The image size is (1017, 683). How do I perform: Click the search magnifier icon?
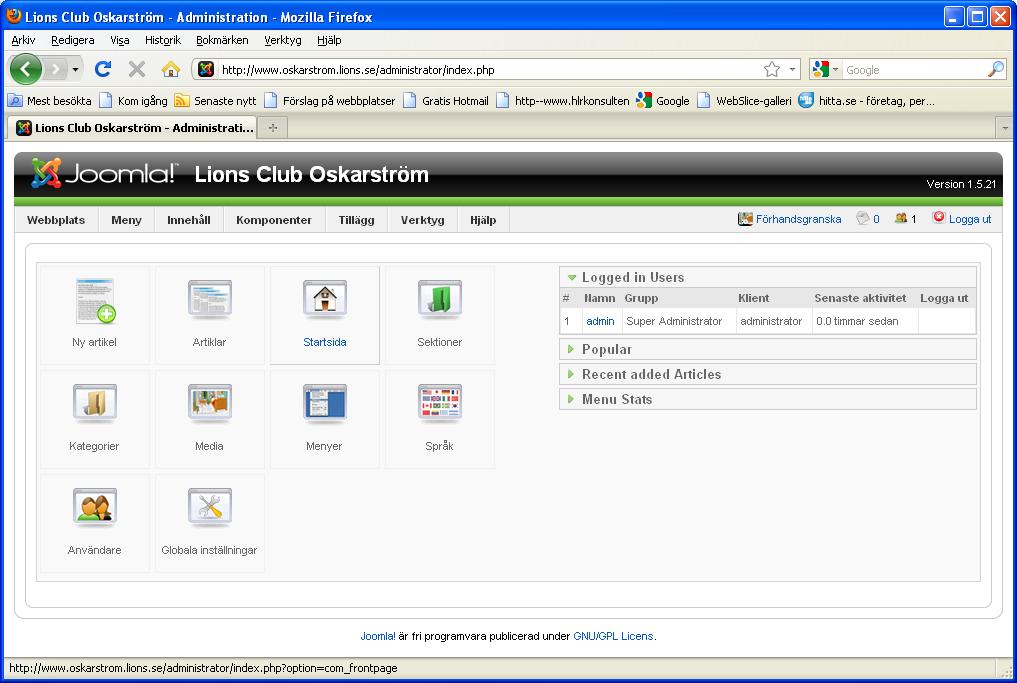tap(996, 69)
